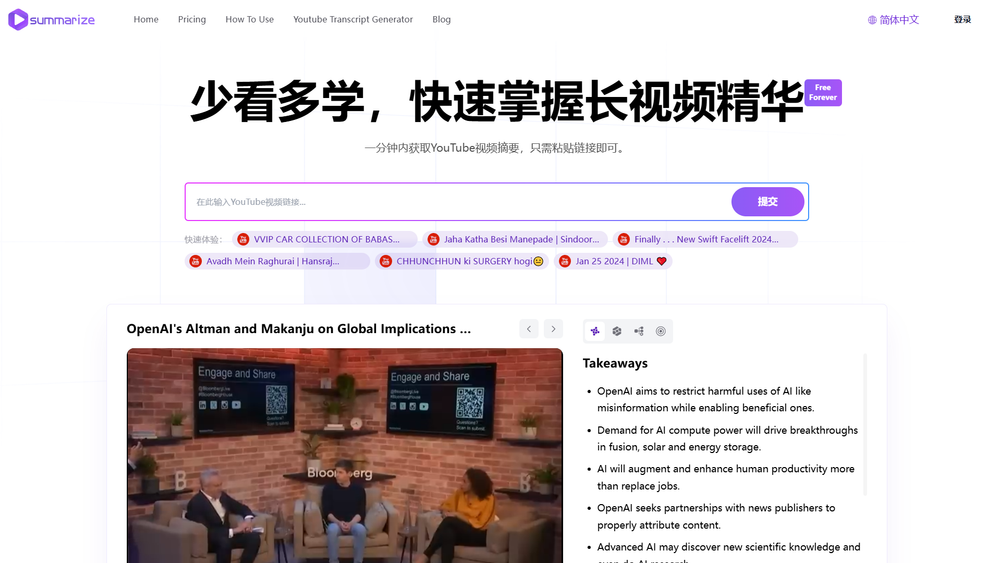Visit the Blog page

pyautogui.click(x=441, y=20)
